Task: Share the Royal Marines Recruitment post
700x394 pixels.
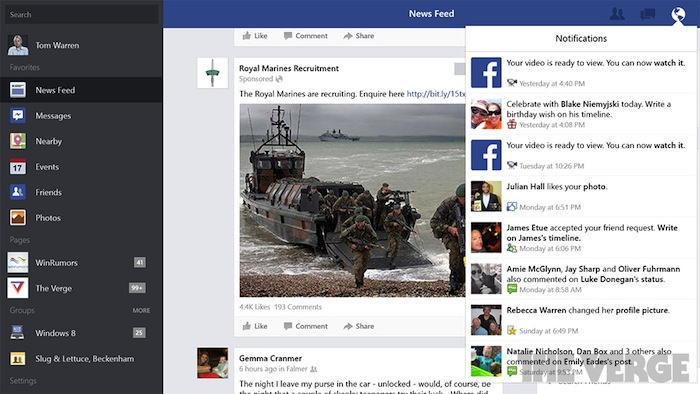Action: [359, 326]
